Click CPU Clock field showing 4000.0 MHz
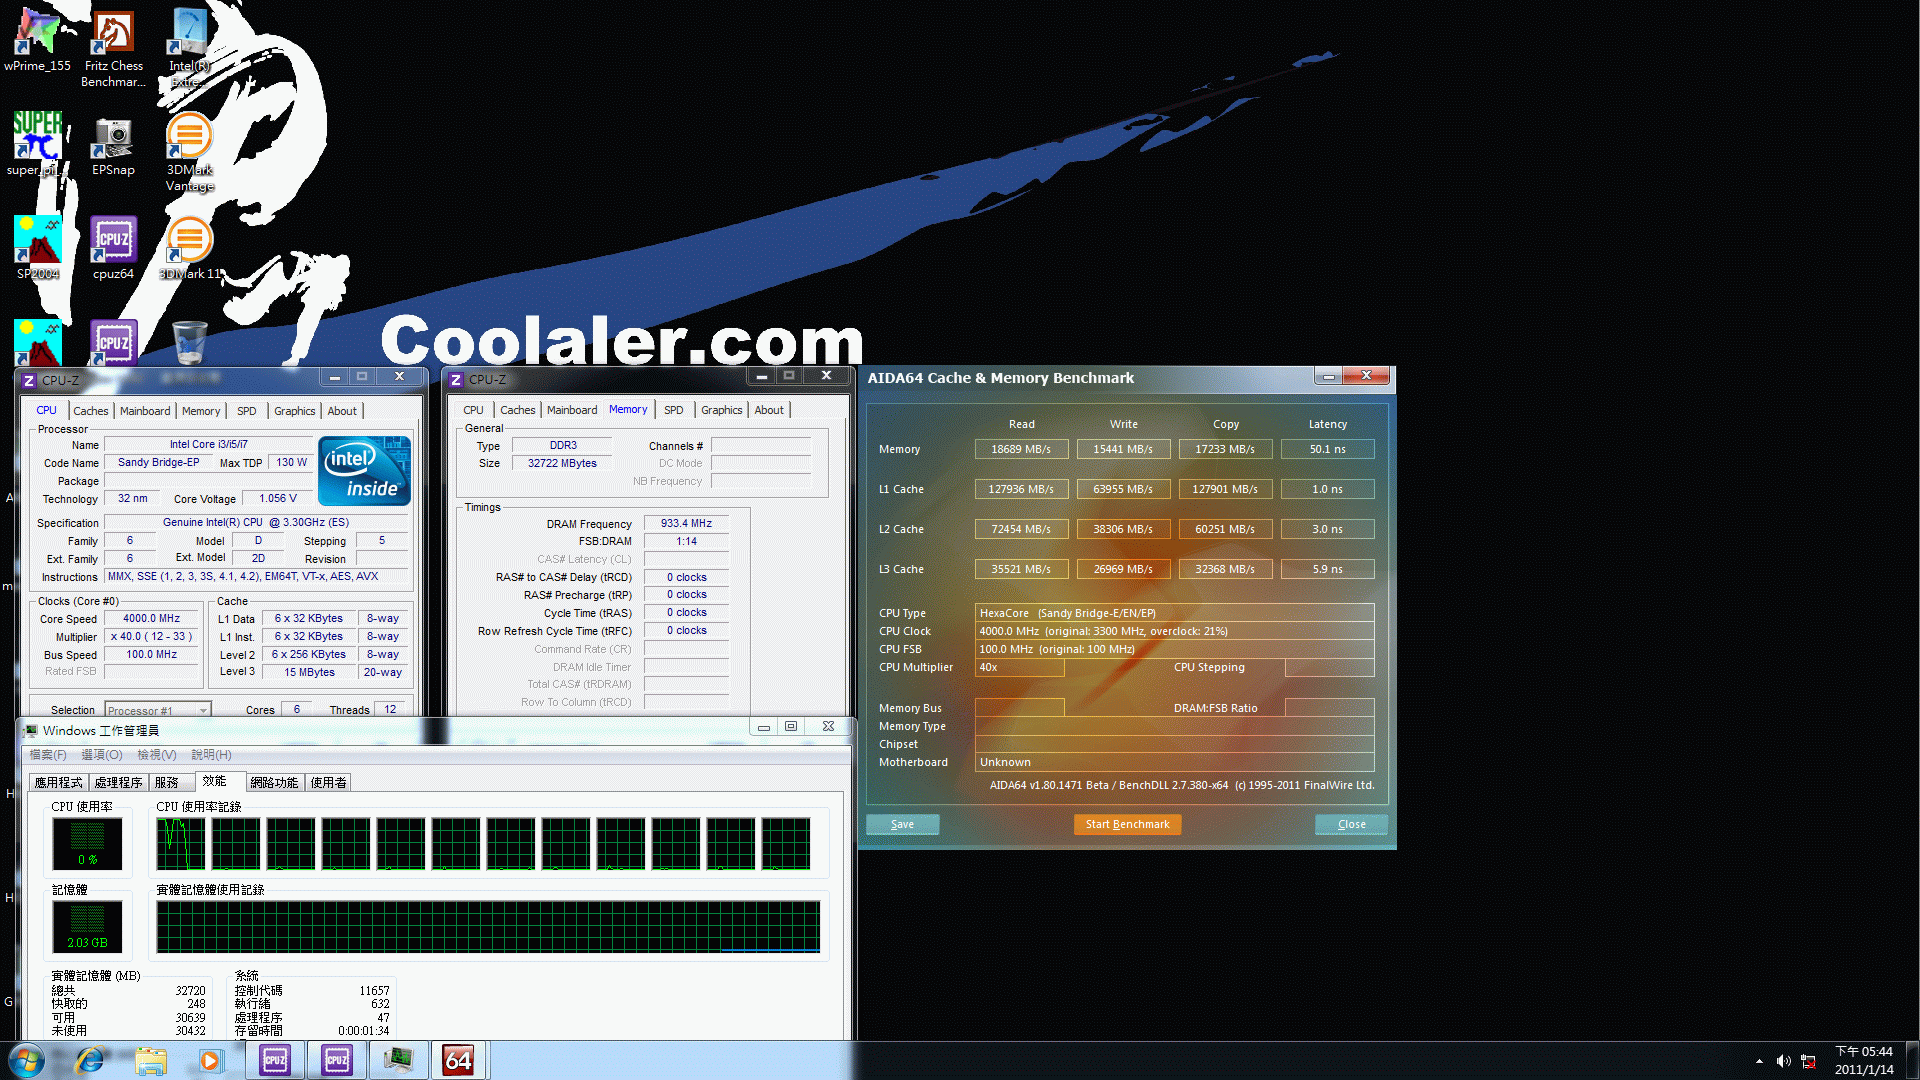1920x1080 pixels. point(1174,631)
